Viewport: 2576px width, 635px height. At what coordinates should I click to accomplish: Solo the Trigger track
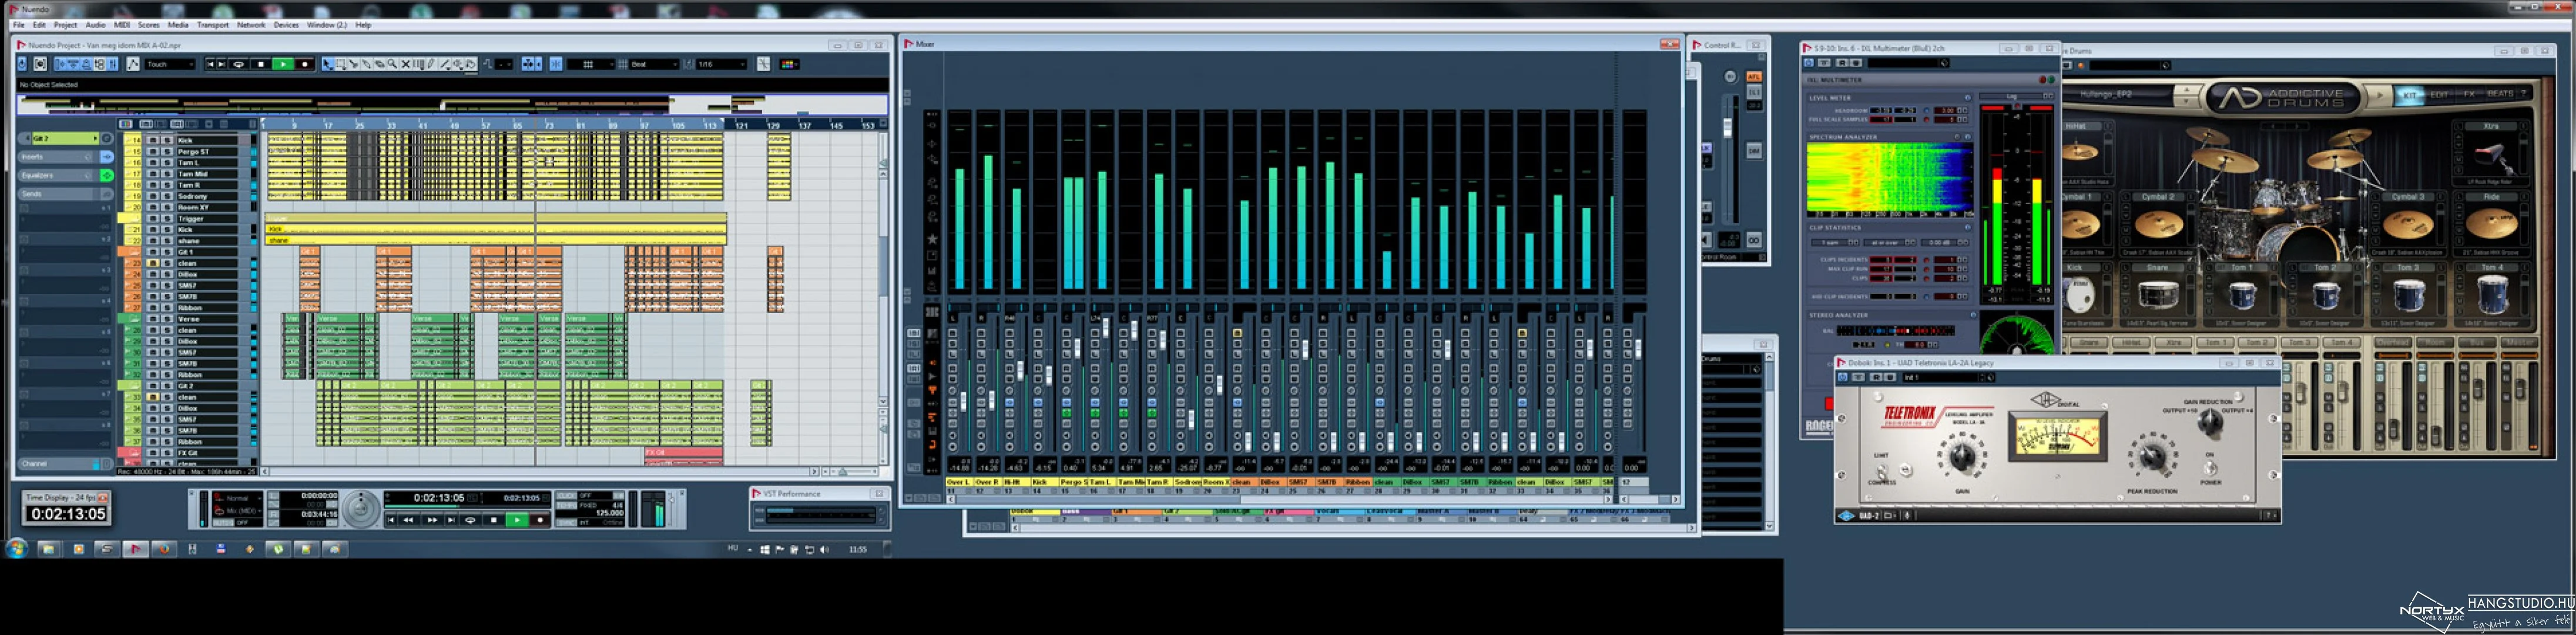pos(167,219)
